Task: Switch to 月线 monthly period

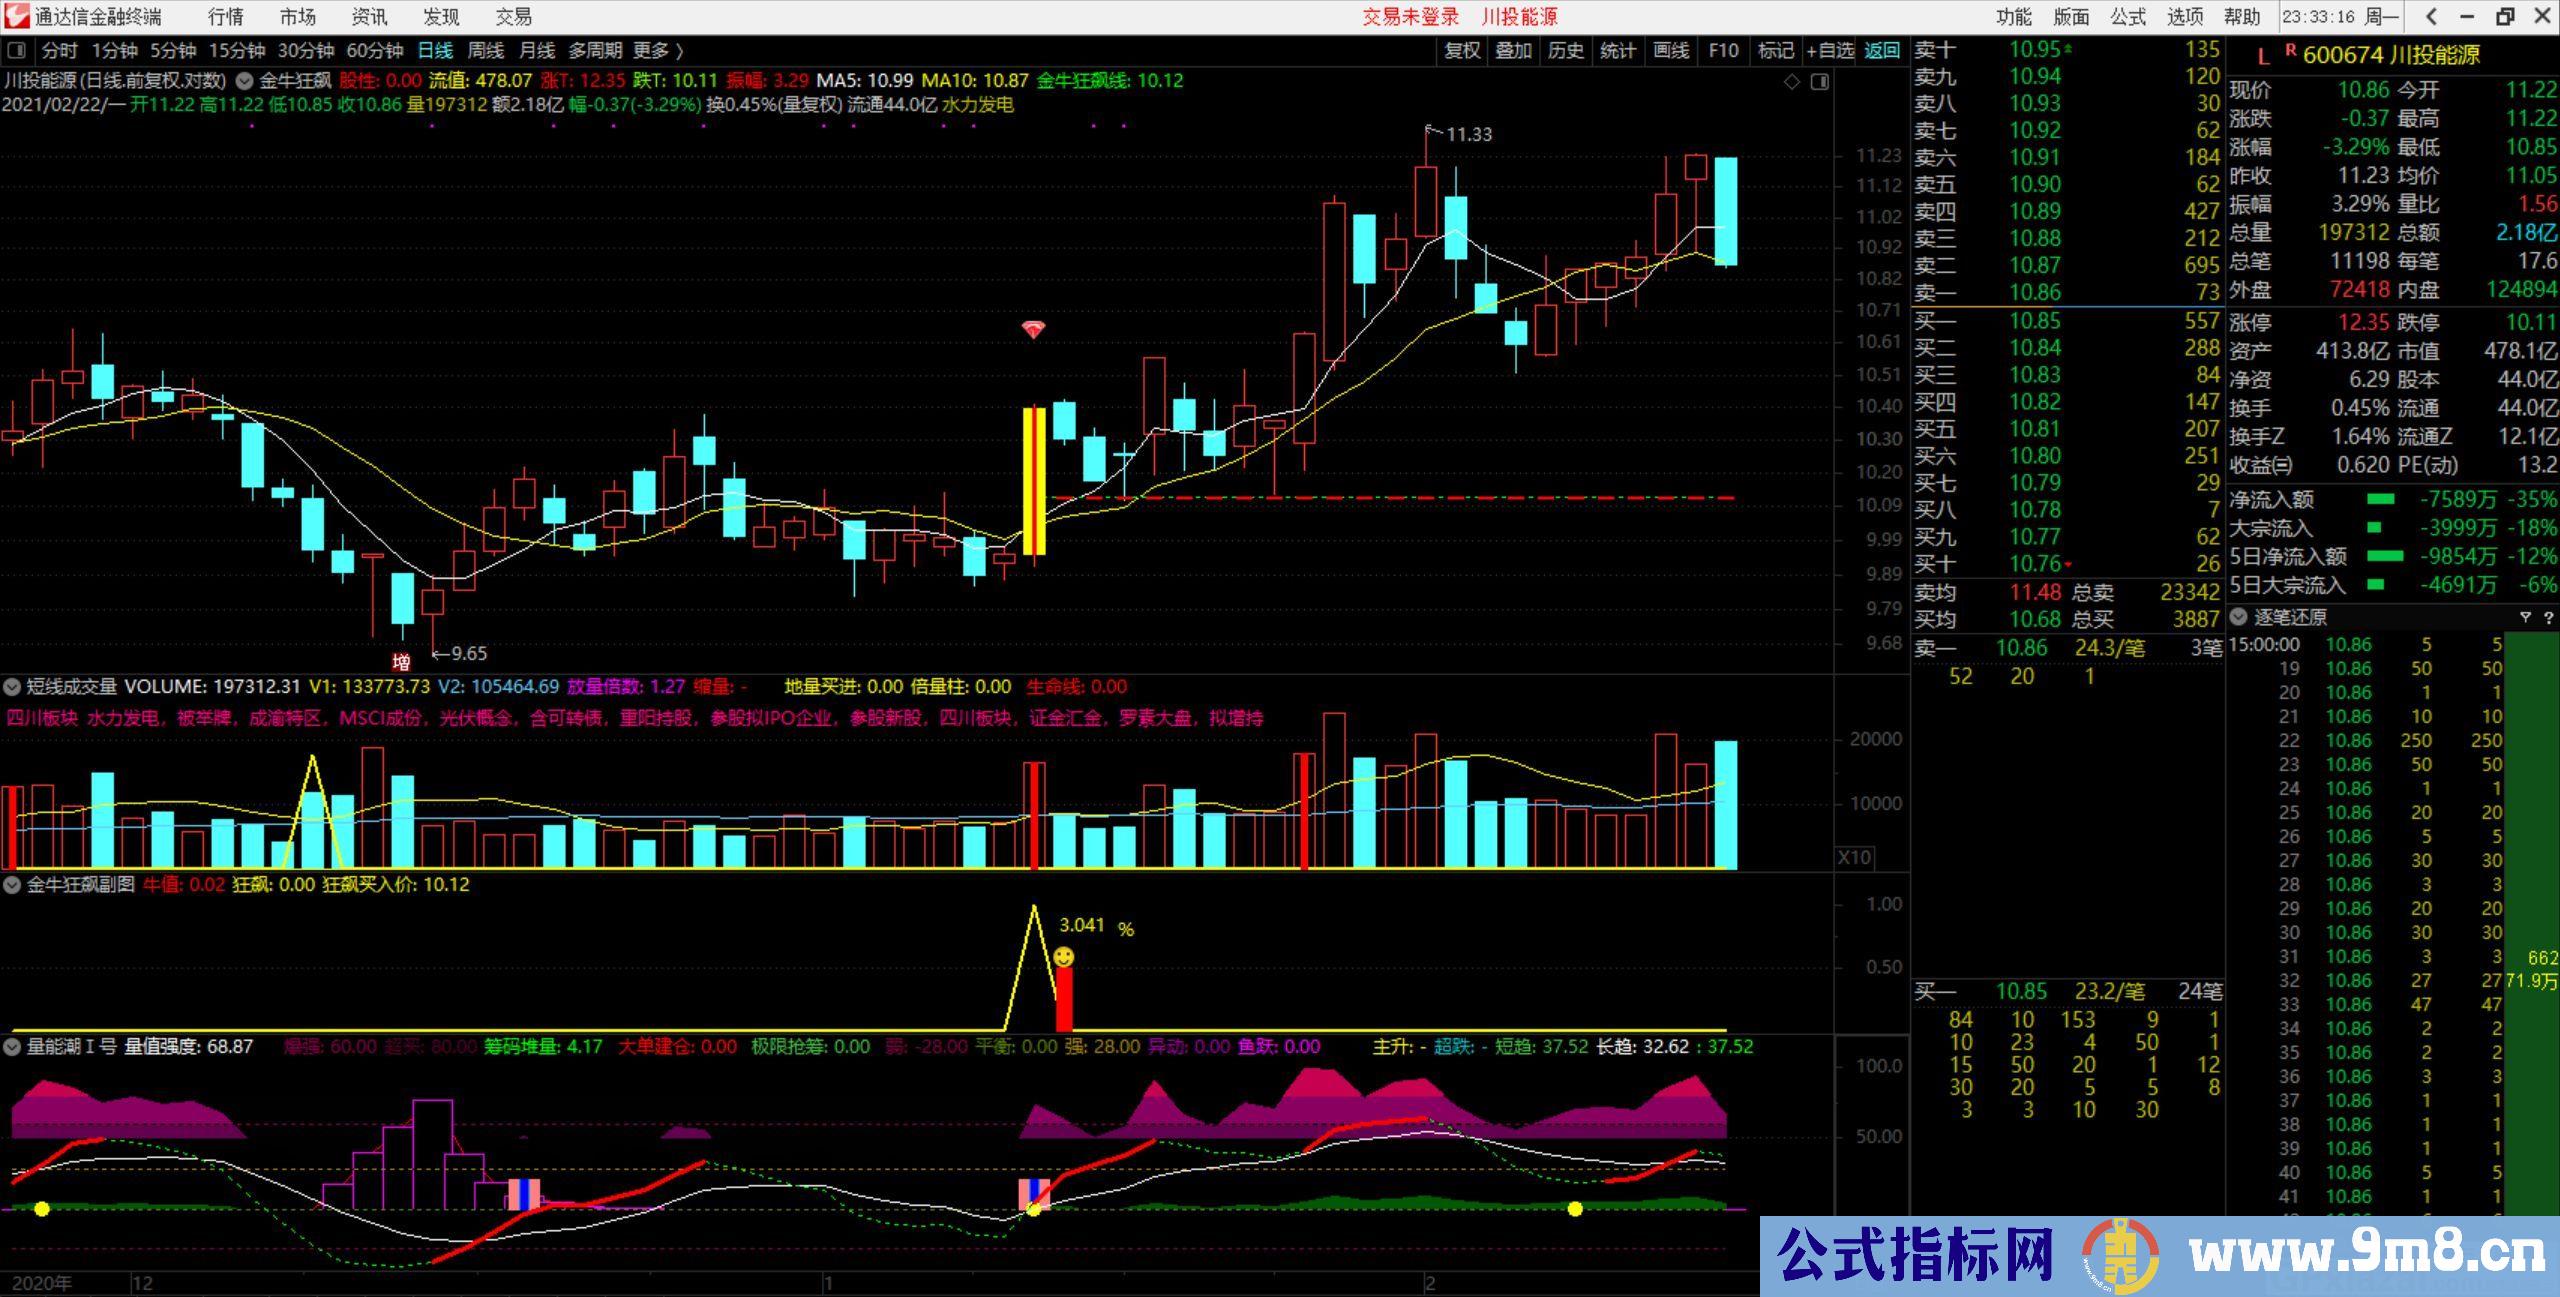Action: pos(537,51)
